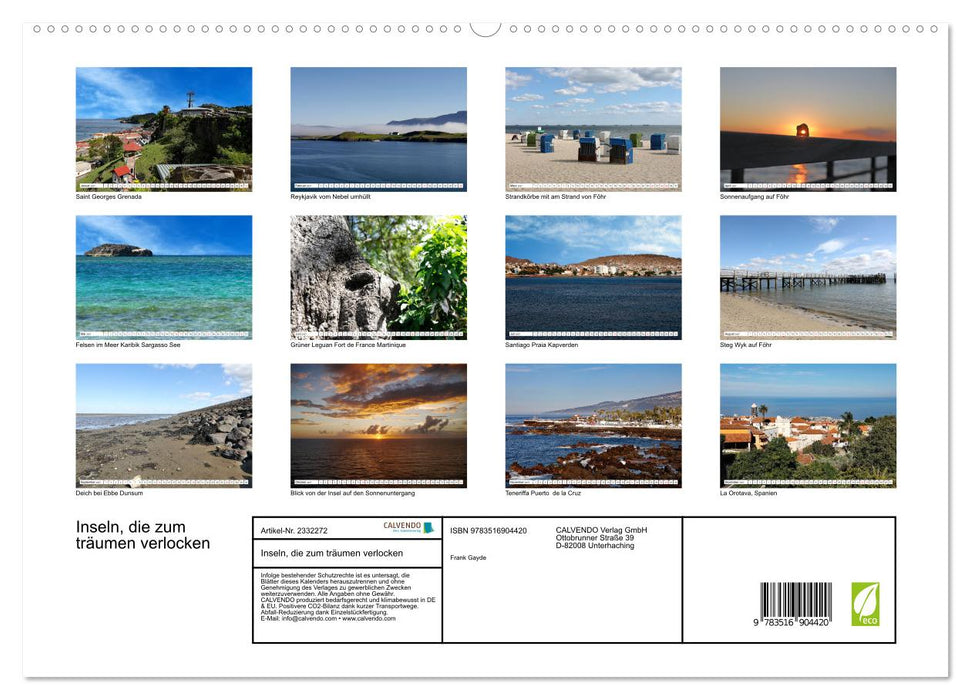Click the Santiago Praia Kapverden picture
Viewport: 971px width, 700px height.
[593, 277]
